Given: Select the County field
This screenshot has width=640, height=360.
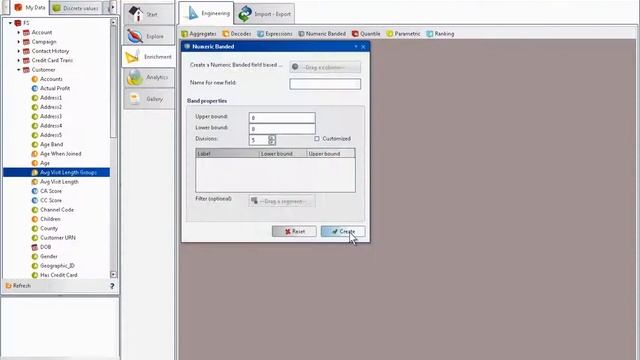Looking at the screenshot, I should pyautogui.click(x=49, y=229).
